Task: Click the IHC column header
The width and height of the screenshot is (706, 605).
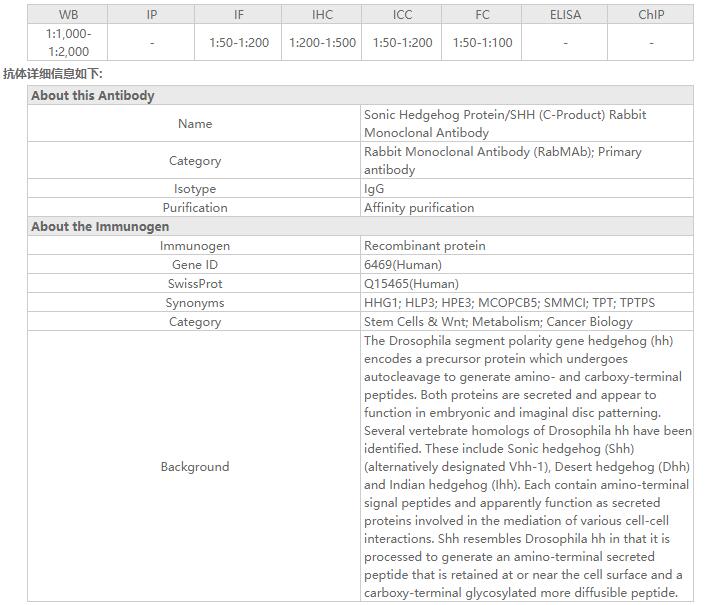Action: click(322, 15)
